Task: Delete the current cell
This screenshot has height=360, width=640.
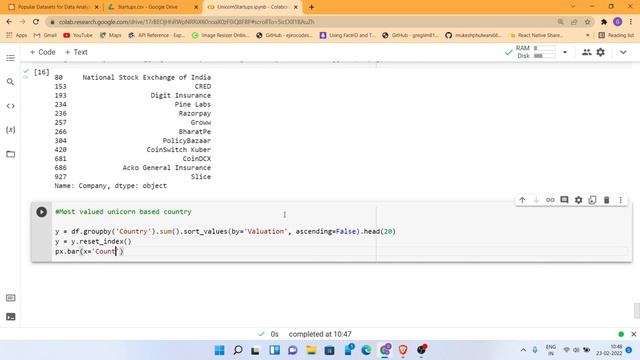Action: (607, 200)
